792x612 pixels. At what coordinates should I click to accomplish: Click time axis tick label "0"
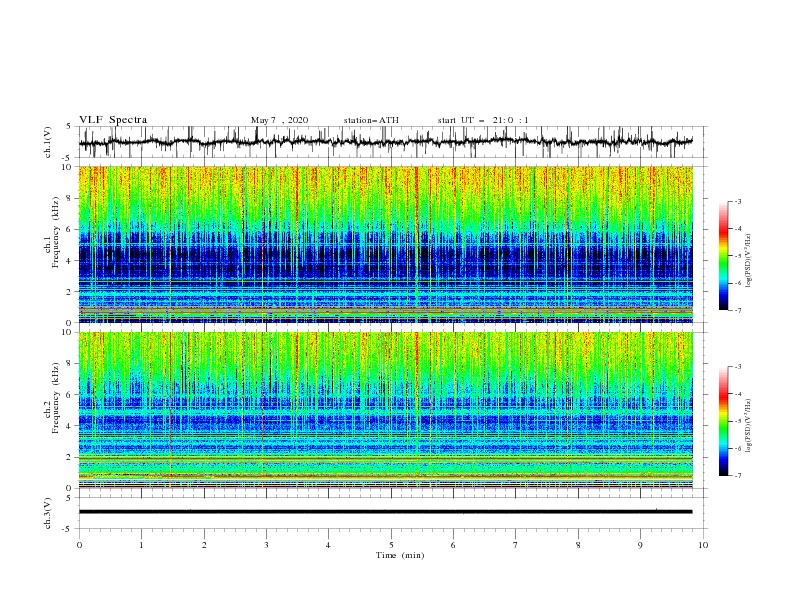click(79, 545)
